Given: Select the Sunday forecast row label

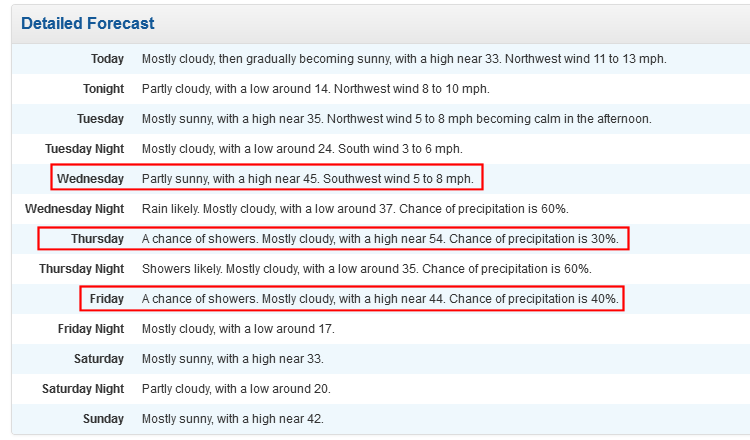Looking at the screenshot, I should (x=103, y=419).
